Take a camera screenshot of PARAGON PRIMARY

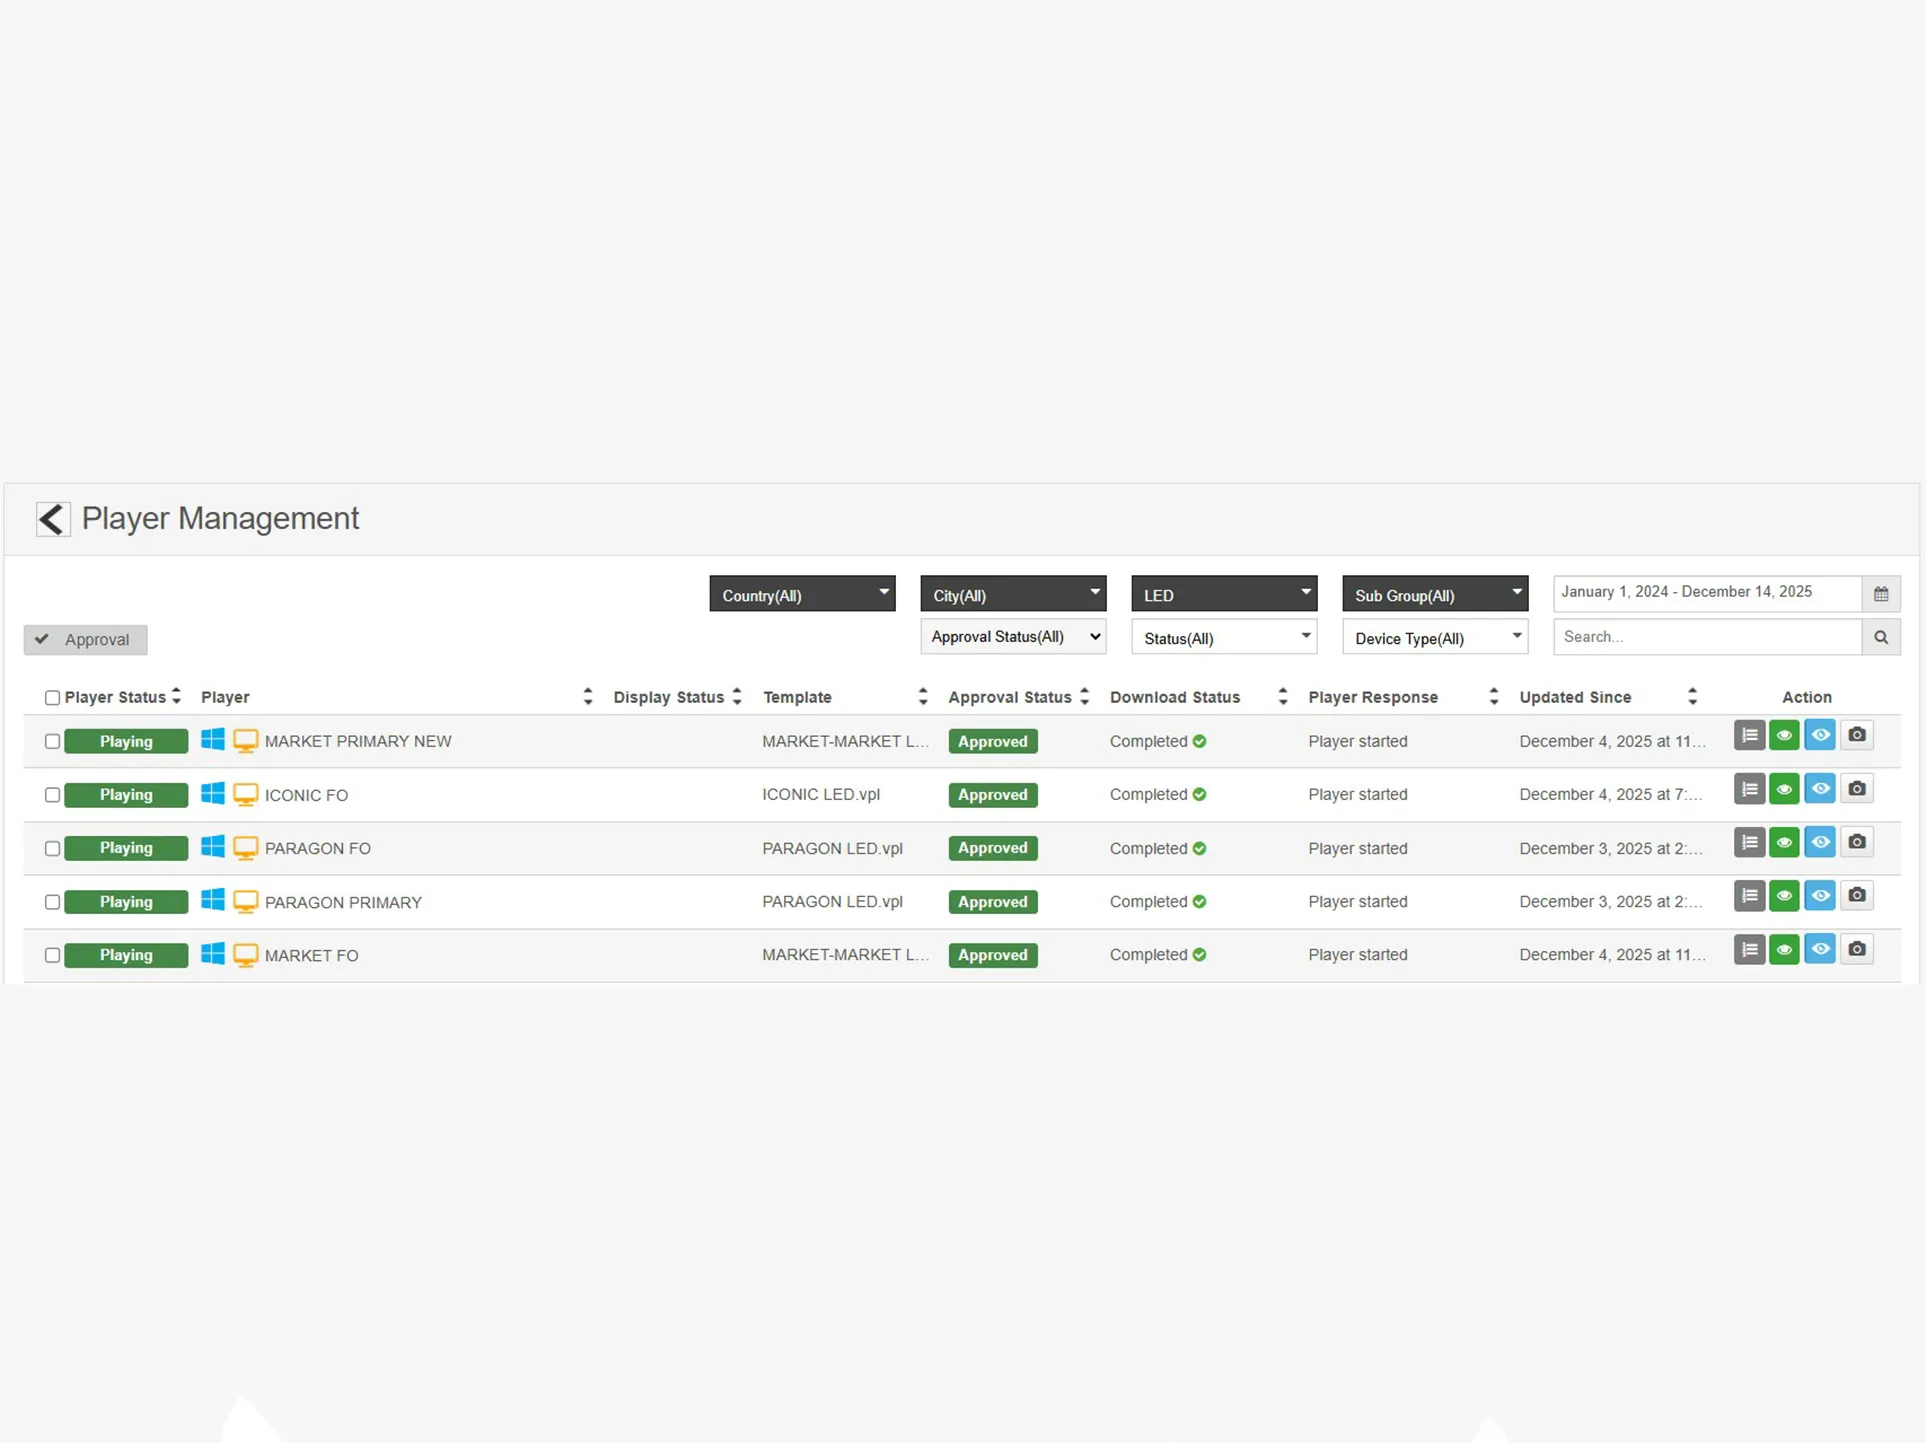[1856, 896]
